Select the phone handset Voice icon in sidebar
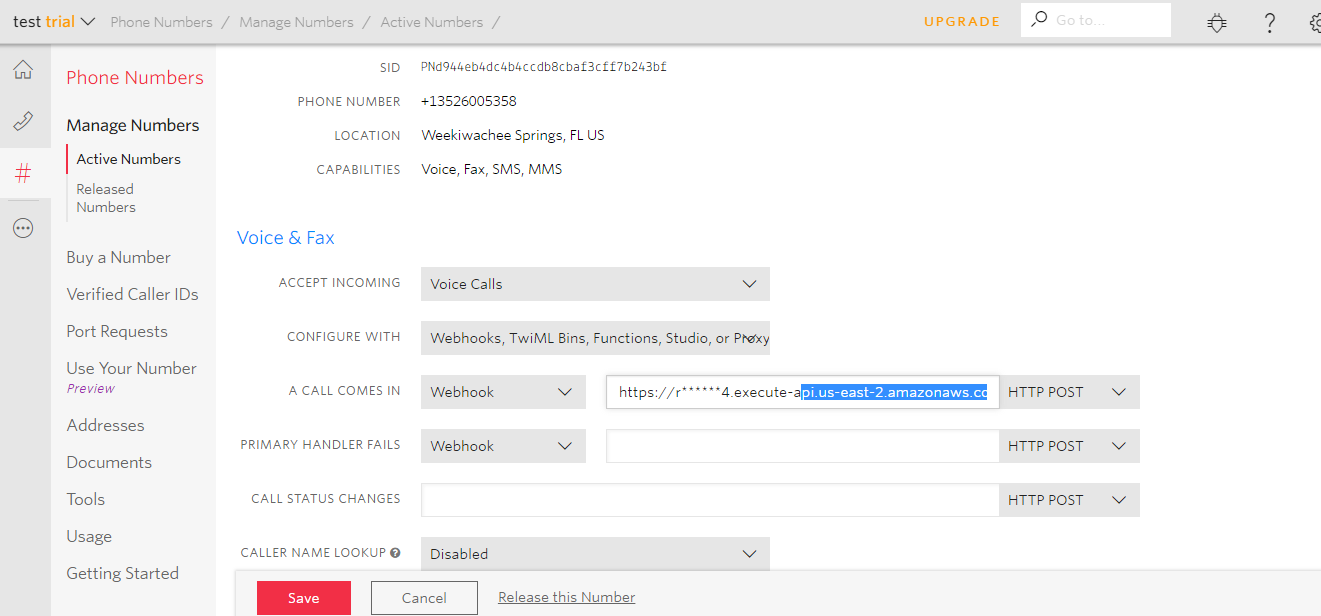 coord(24,120)
